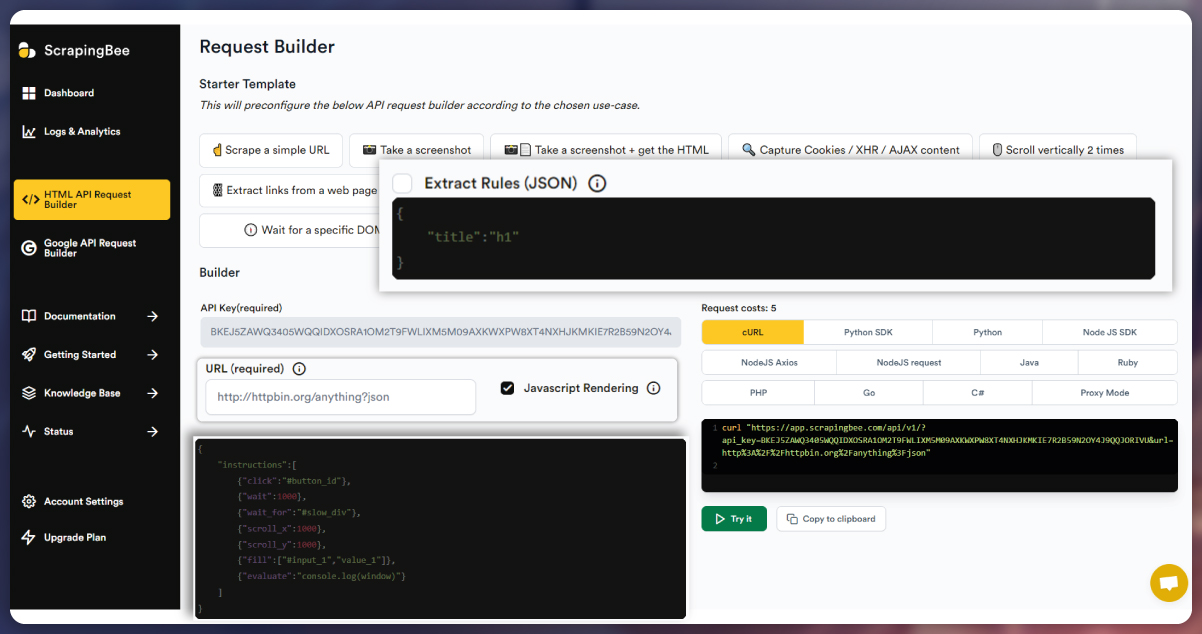Click the Try it button
The width and height of the screenshot is (1202, 634).
[734, 519]
